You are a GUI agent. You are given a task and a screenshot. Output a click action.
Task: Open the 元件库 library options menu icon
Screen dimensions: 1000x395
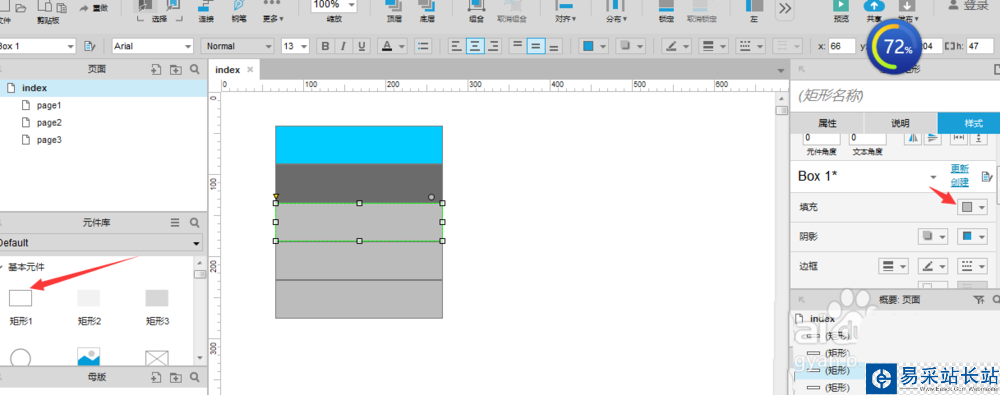tap(175, 223)
